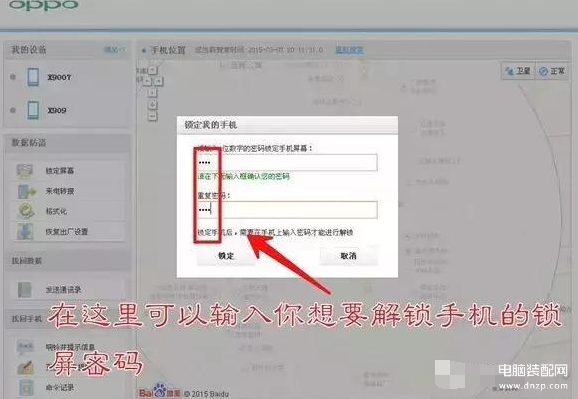Click the 找回数据 section header
Image resolution: width=578 pixels, height=399 pixels.
pyautogui.click(x=67, y=261)
